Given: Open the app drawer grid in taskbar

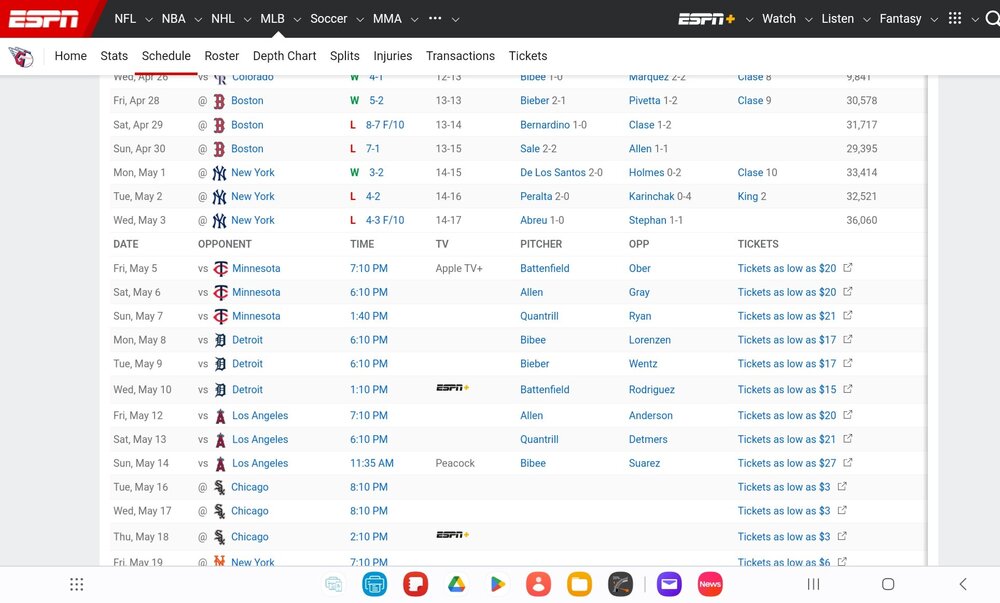Looking at the screenshot, I should (77, 584).
